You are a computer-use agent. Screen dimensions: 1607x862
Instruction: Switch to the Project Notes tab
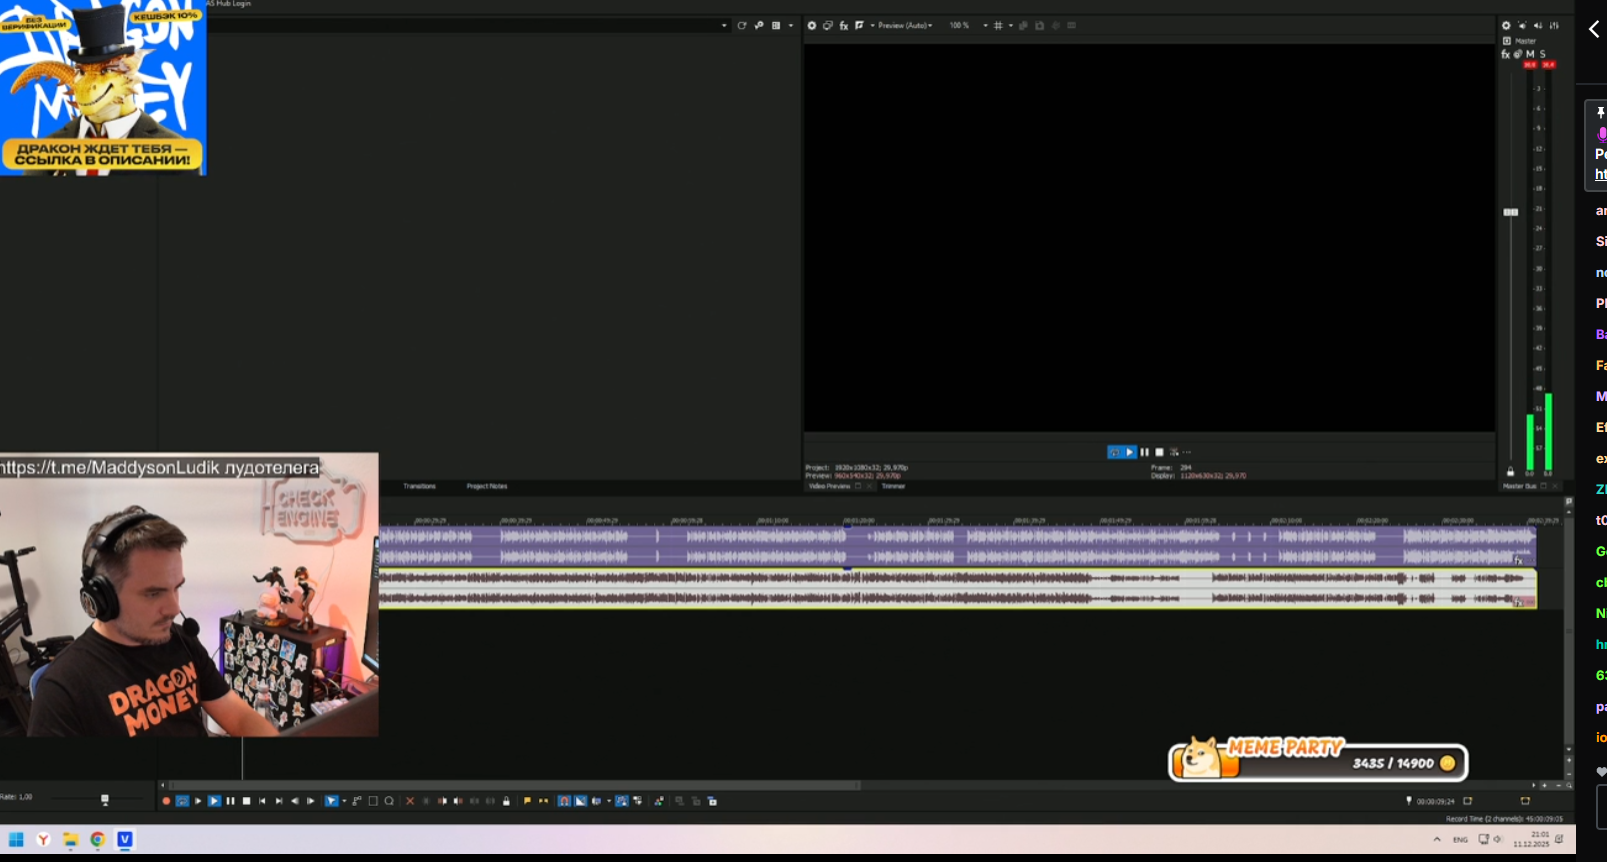tap(487, 486)
